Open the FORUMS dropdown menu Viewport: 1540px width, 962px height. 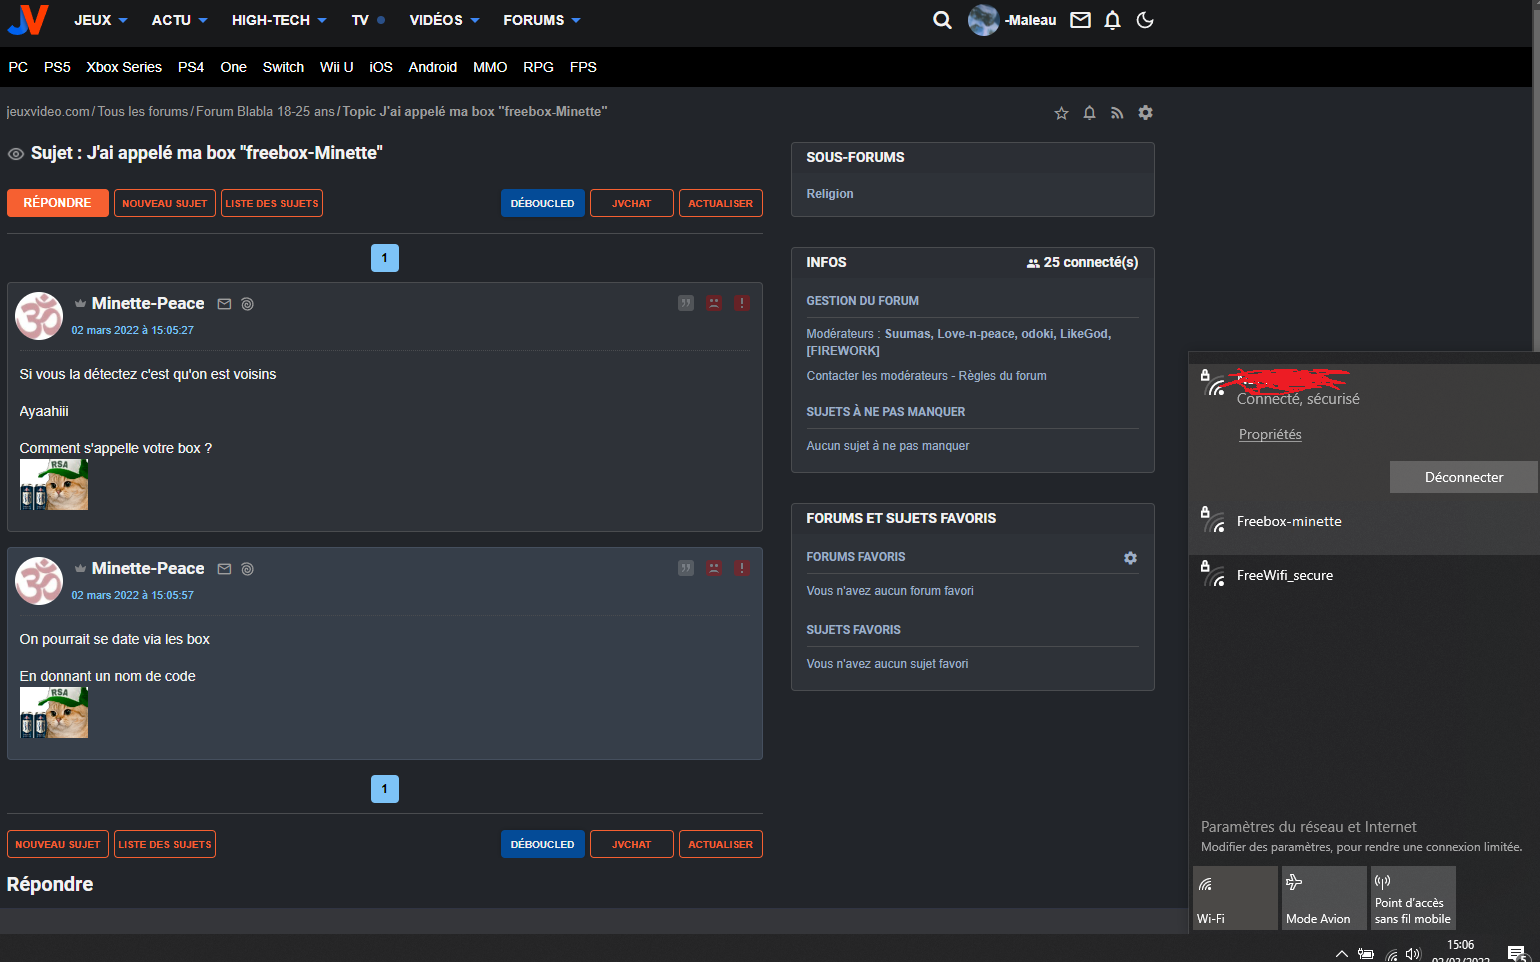[x=541, y=20]
